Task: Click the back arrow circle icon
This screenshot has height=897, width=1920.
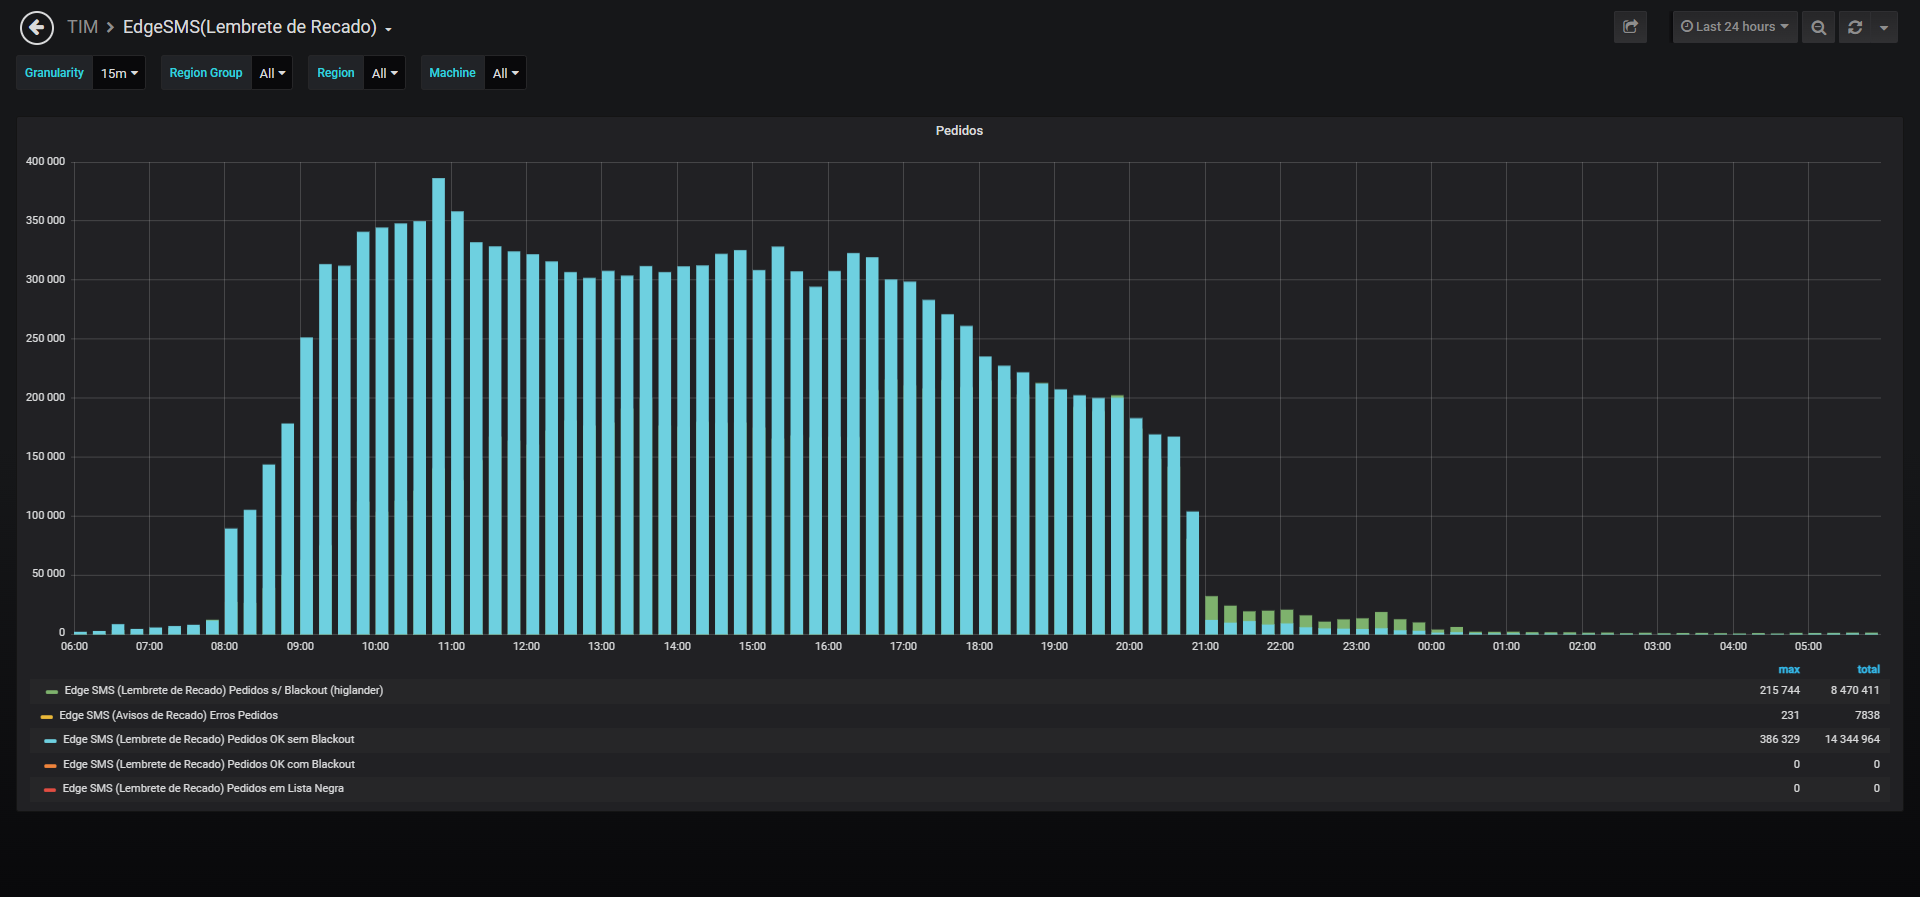Action: [37, 27]
